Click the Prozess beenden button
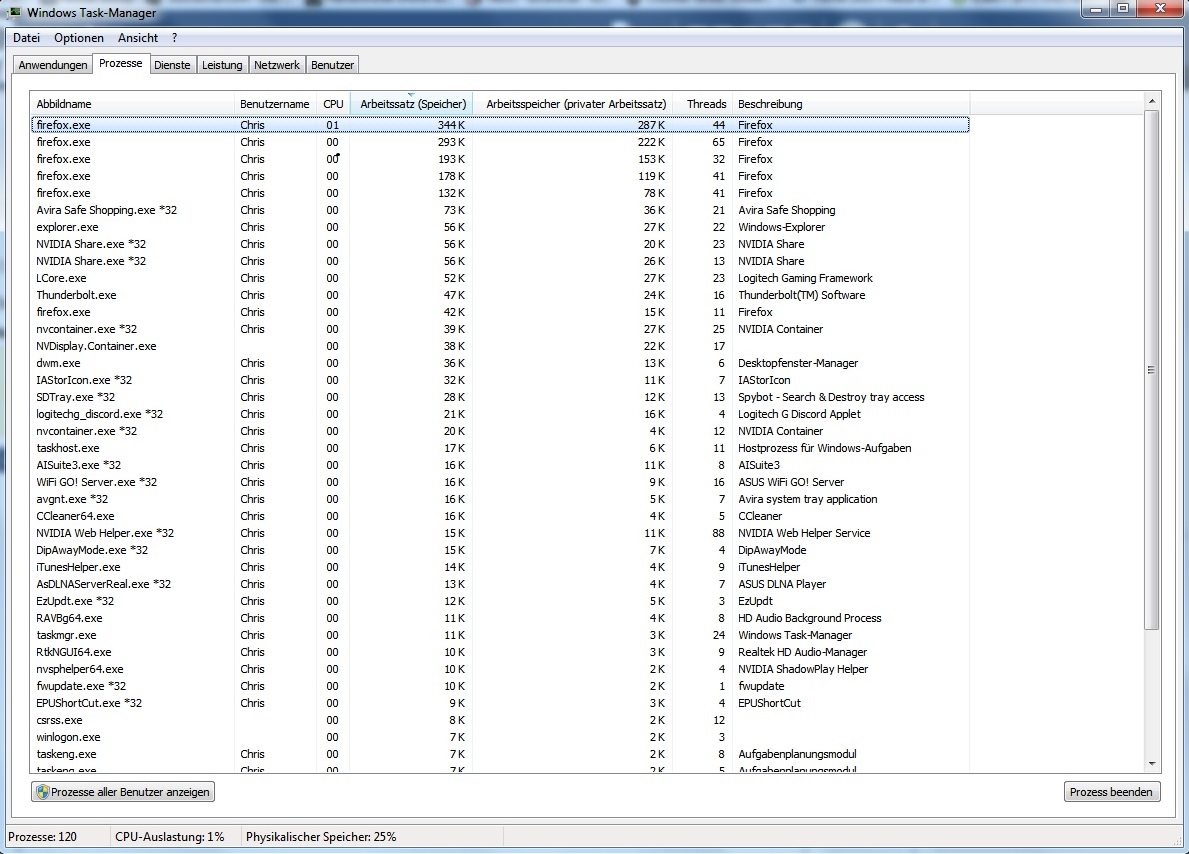The width and height of the screenshot is (1189, 854). 1112,792
